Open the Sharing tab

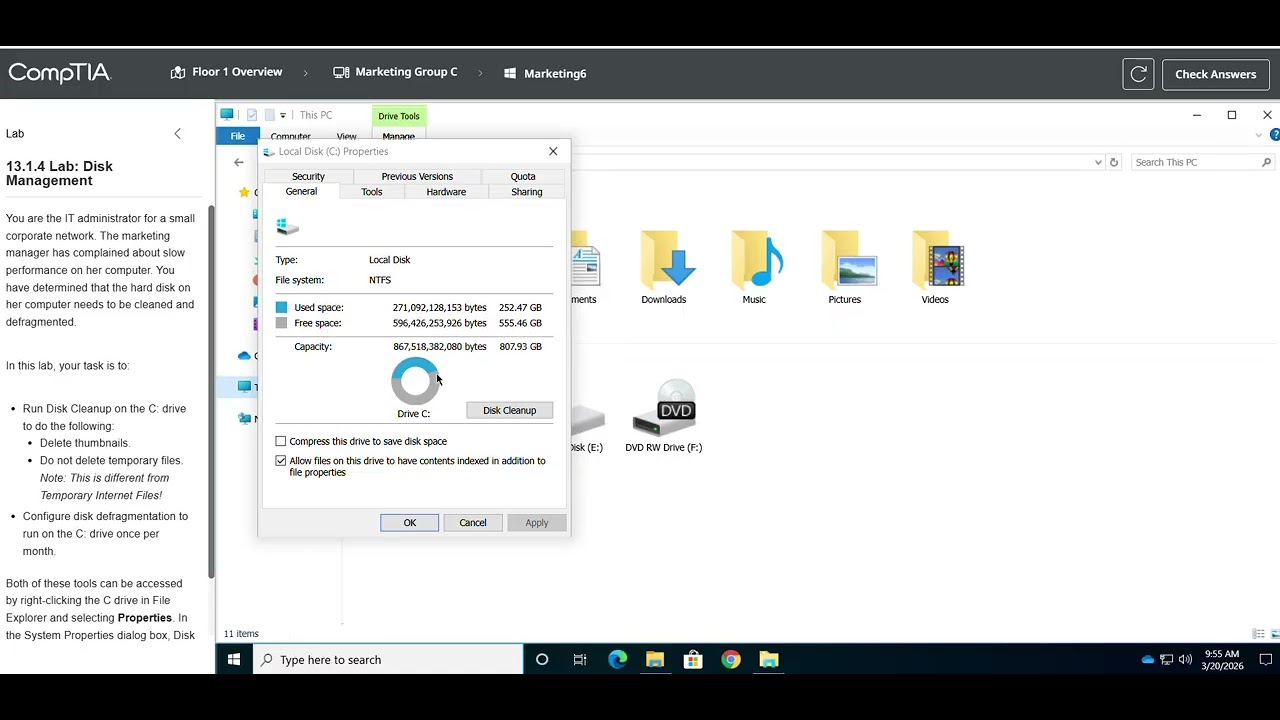(527, 192)
